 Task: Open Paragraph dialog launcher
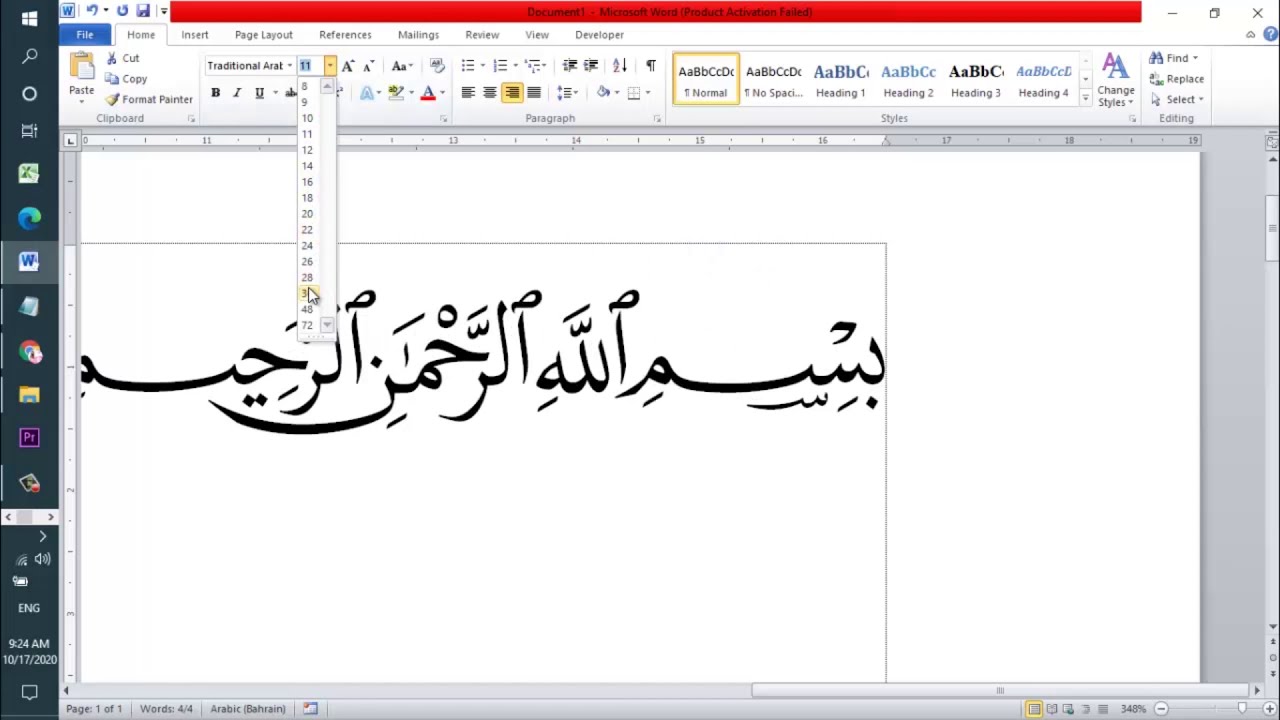[x=657, y=119]
